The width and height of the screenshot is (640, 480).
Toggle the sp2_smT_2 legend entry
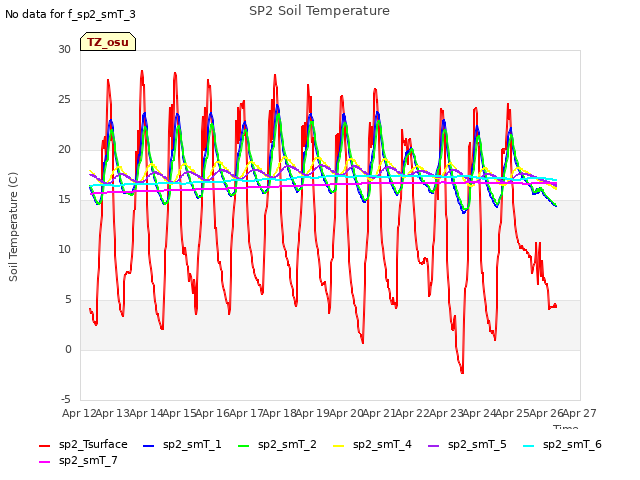coord(277,444)
